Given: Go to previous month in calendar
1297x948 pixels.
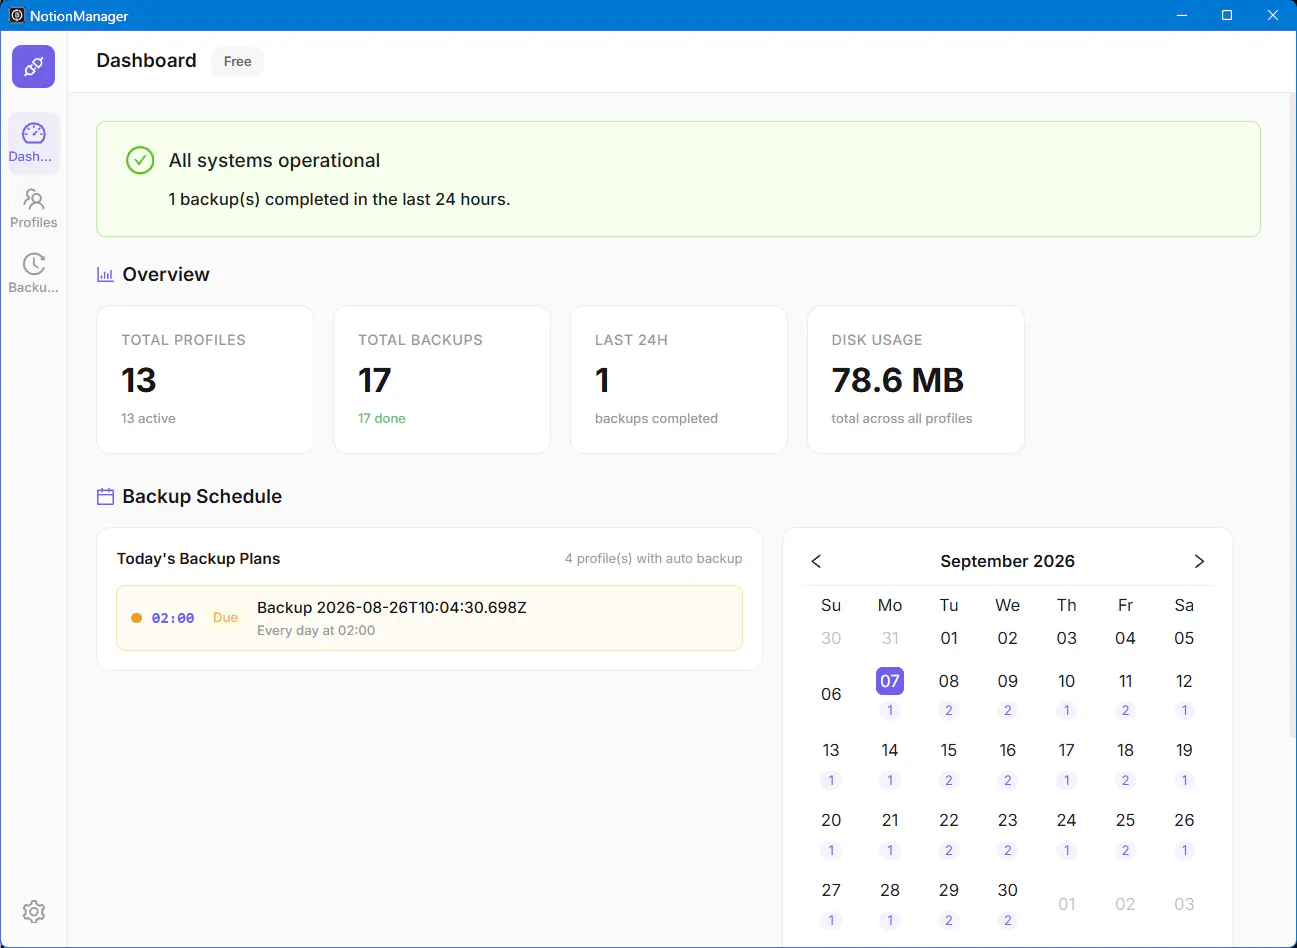Looking at the screenshot, I should pos(816,561).
